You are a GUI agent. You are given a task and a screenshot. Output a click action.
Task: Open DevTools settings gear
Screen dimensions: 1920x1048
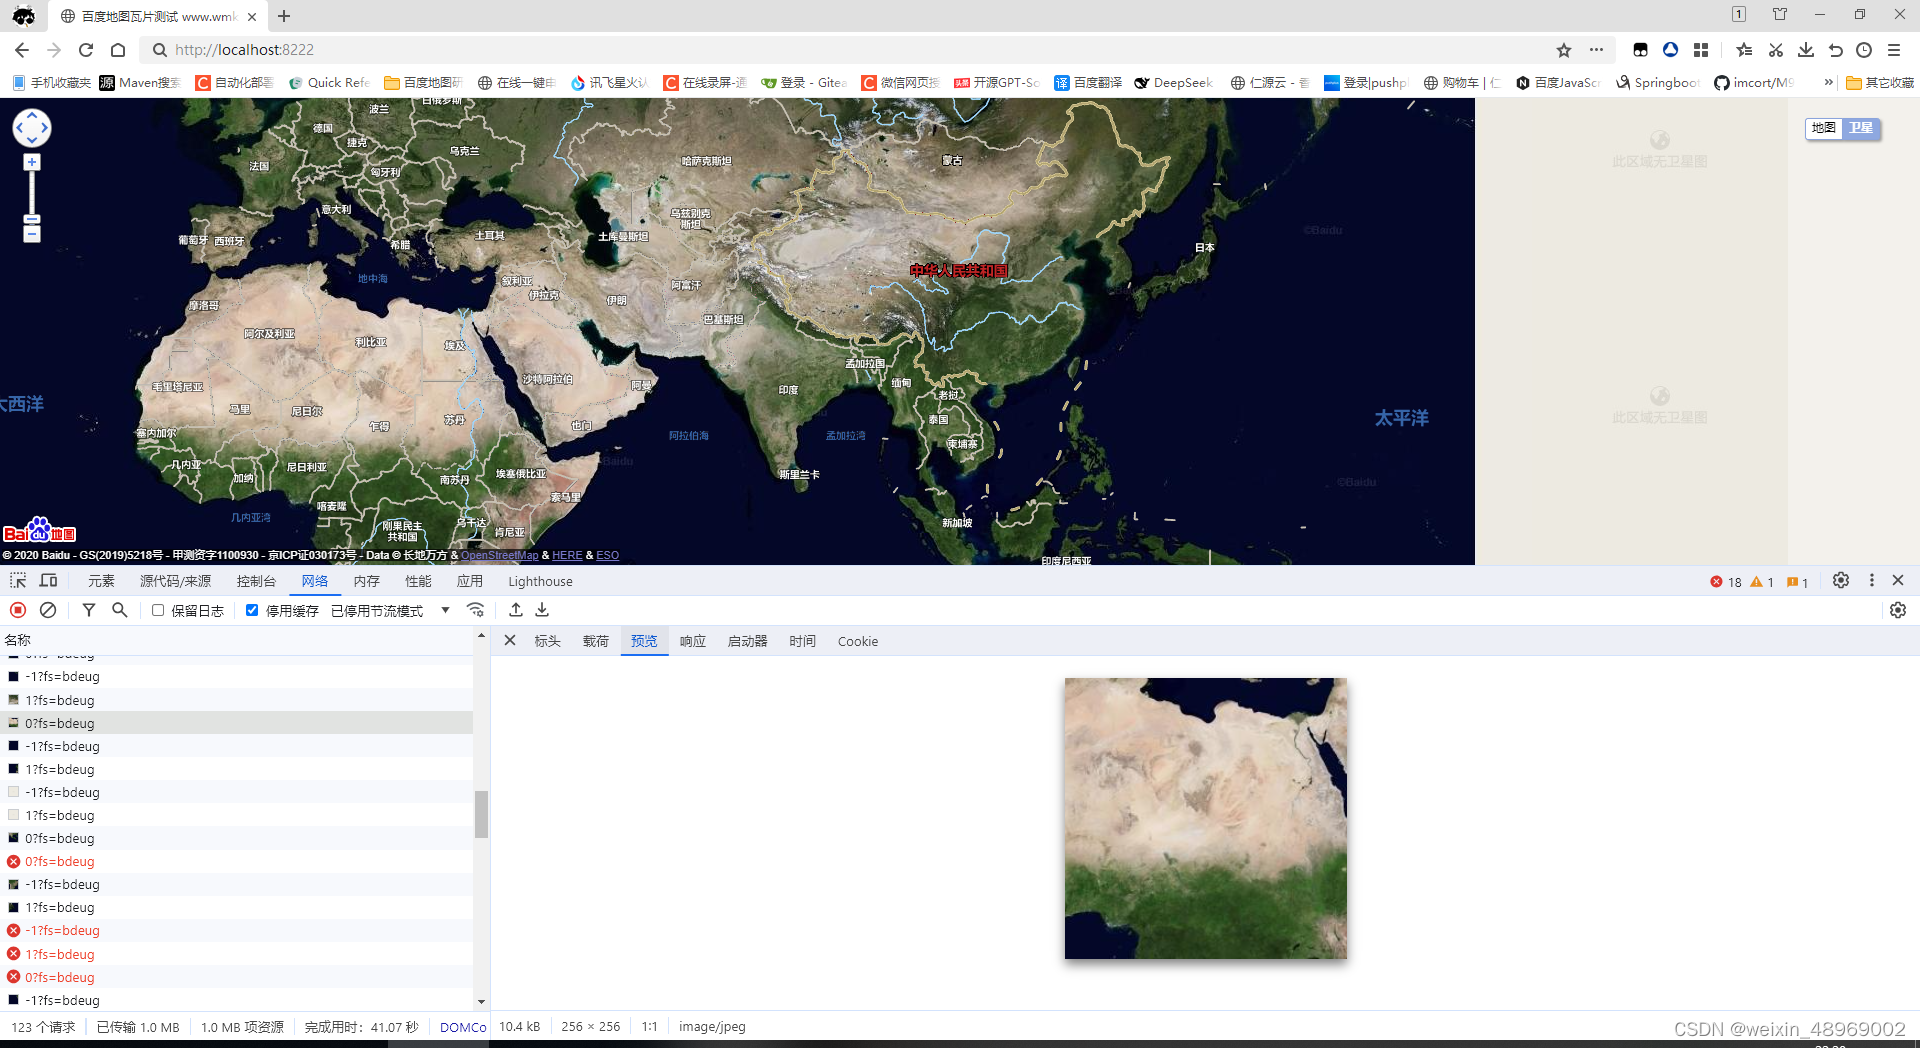(1841, 580)
